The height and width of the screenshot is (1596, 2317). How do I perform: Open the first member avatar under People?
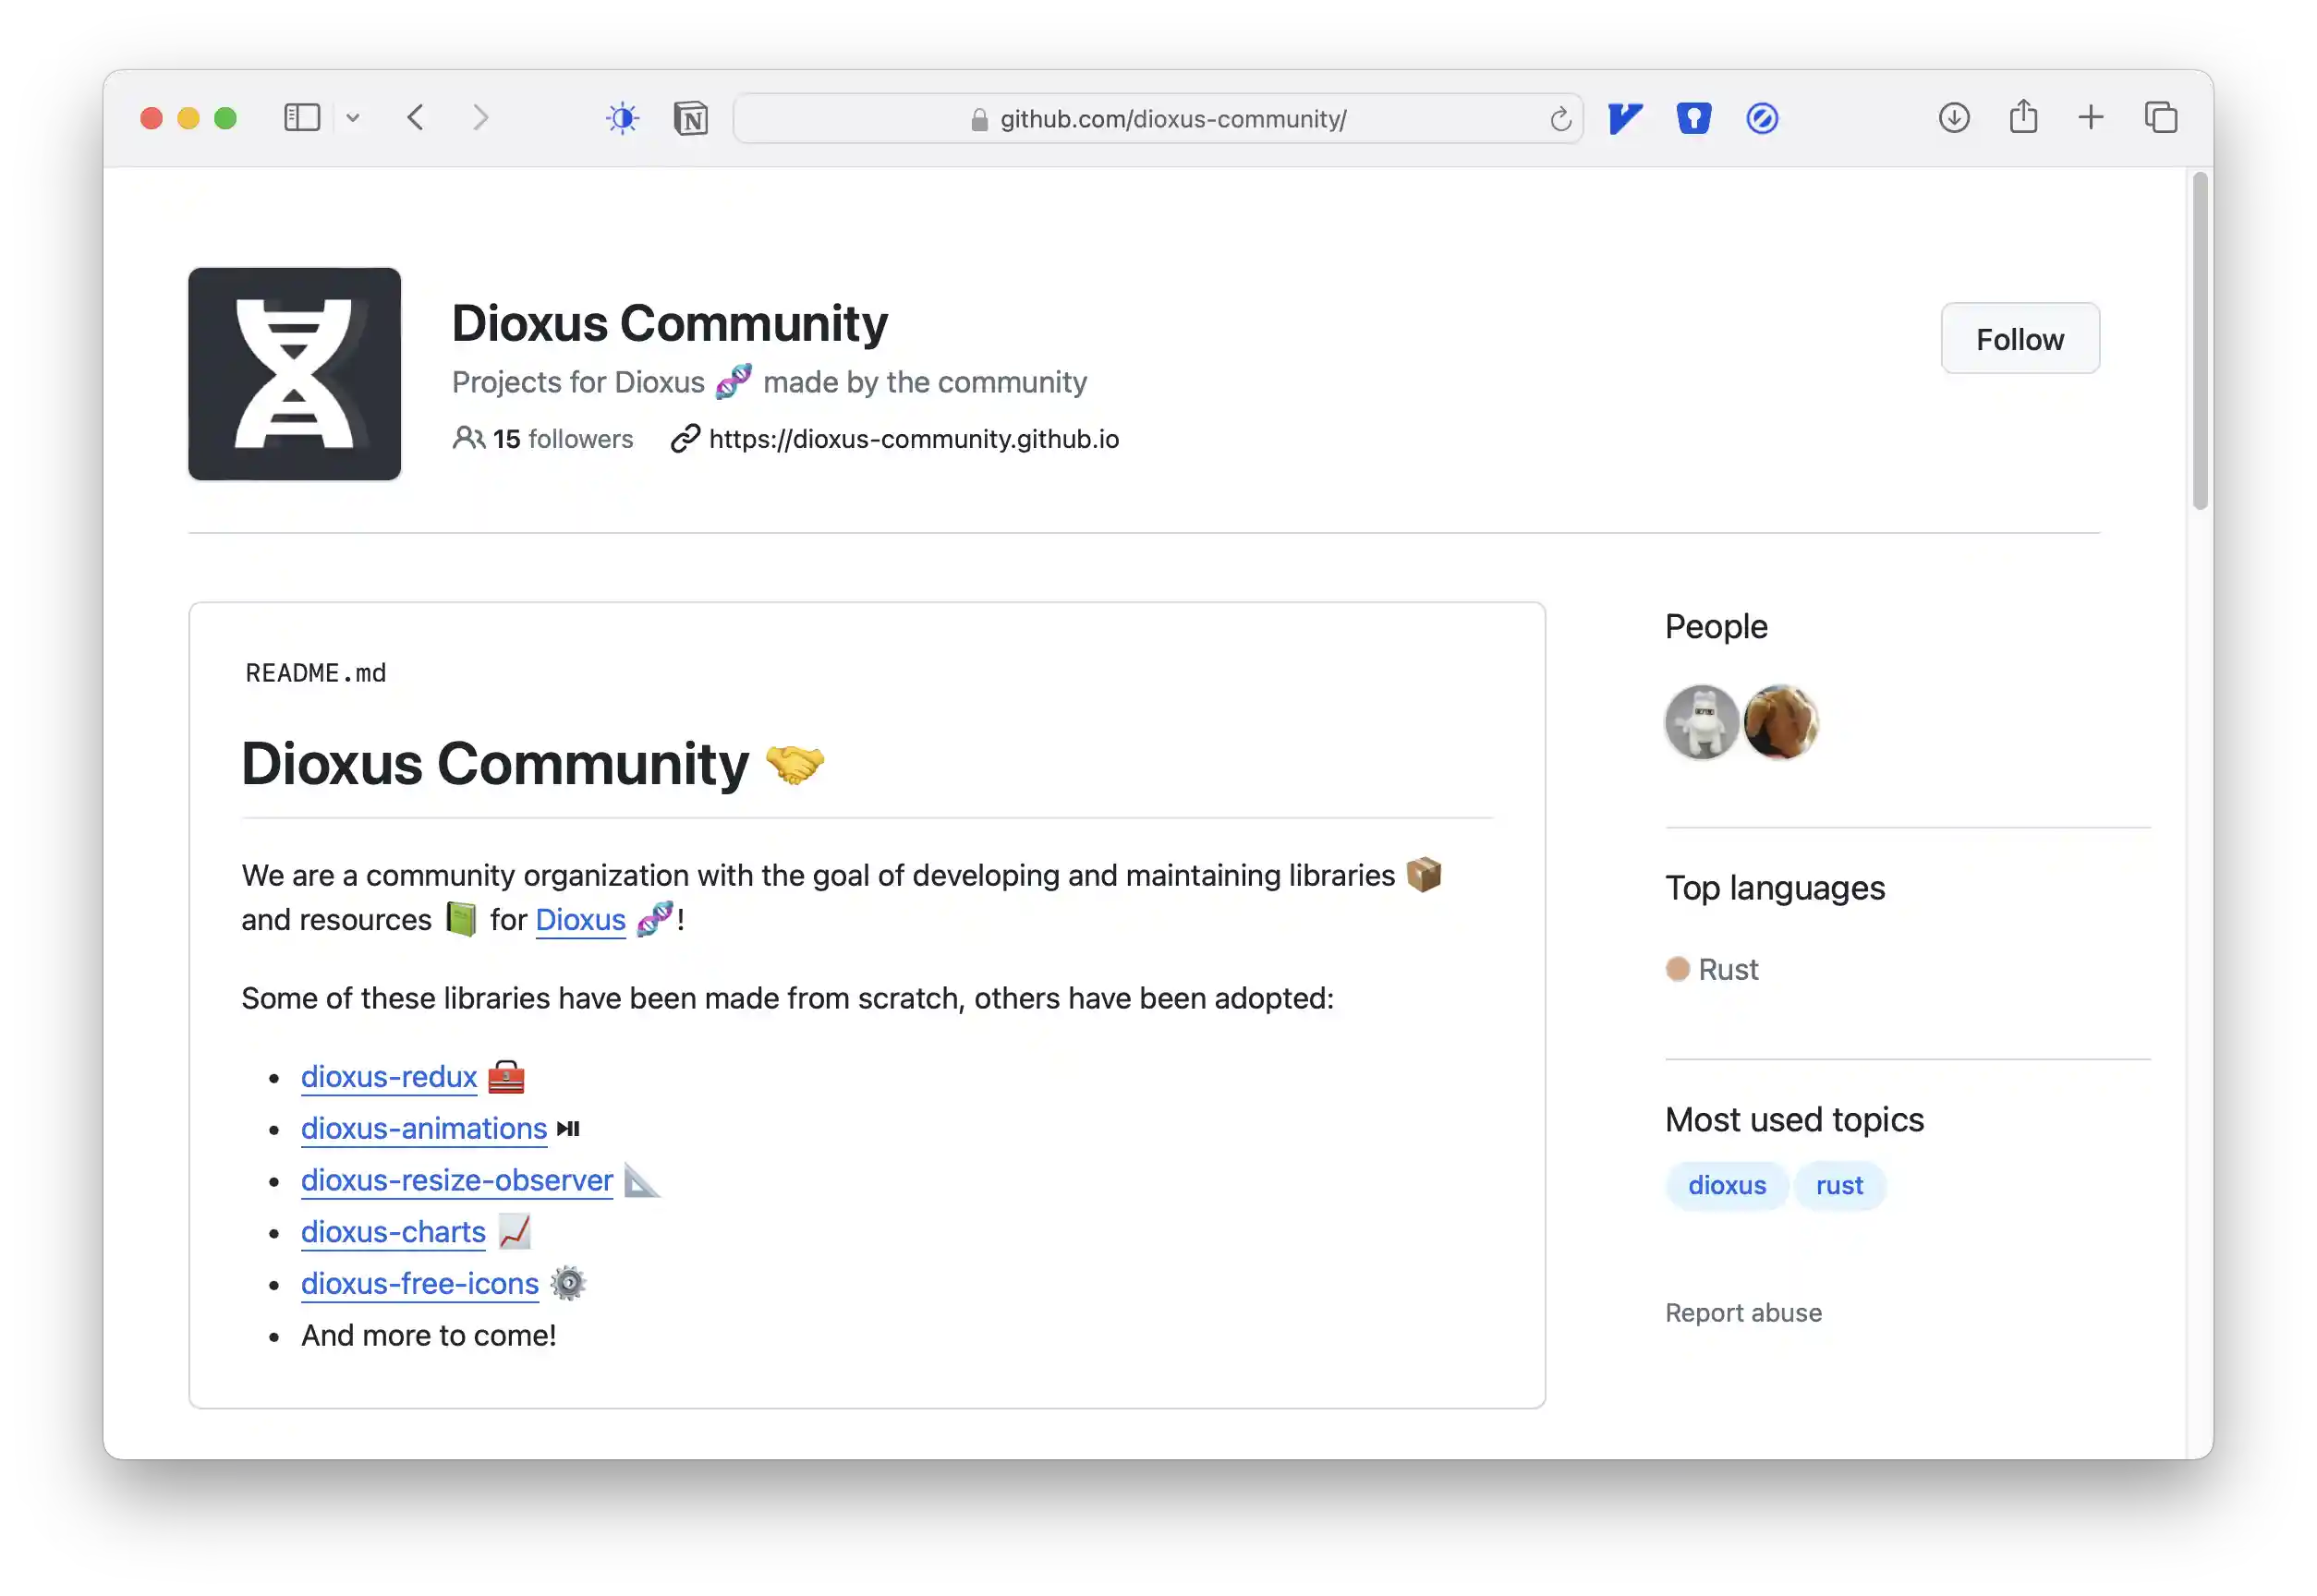click(x=1701, y=722)
